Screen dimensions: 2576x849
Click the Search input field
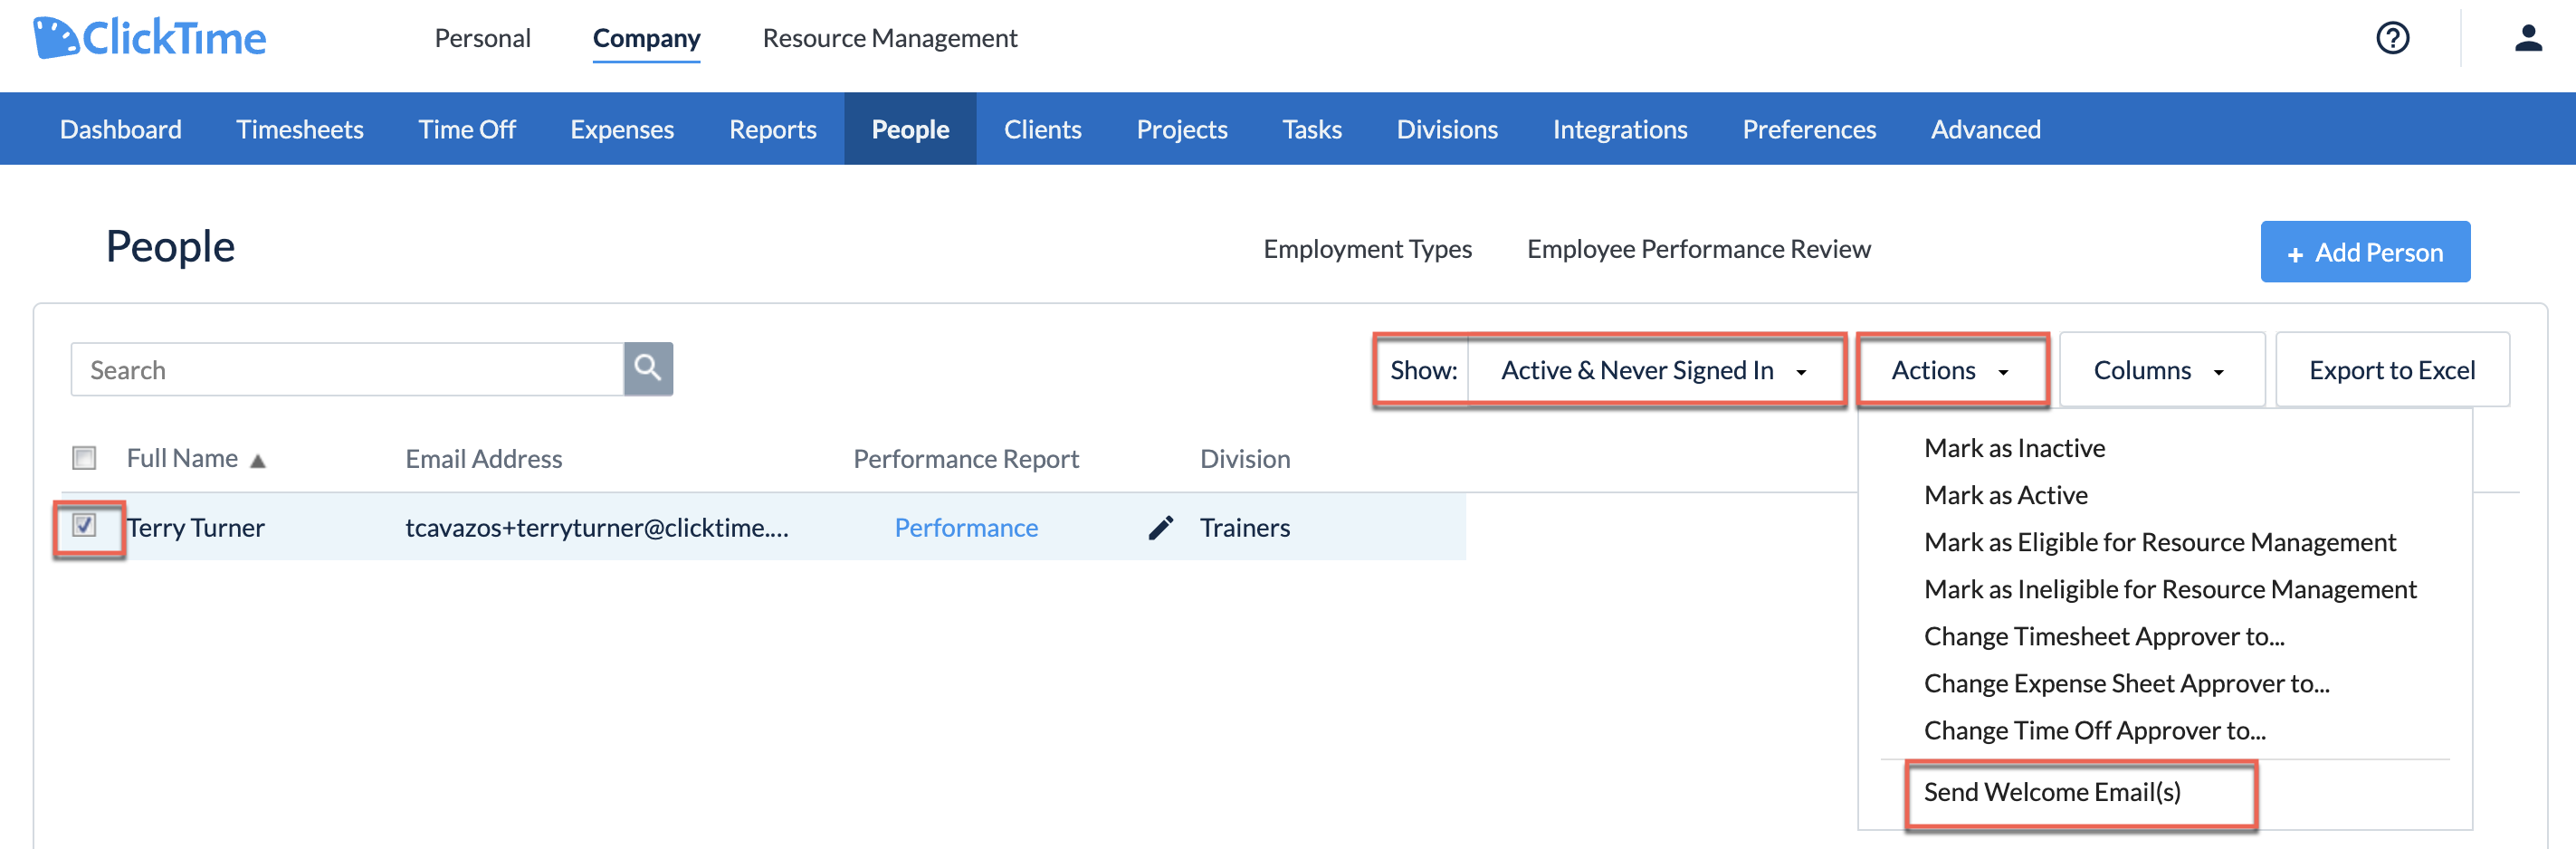coord(347,369)
